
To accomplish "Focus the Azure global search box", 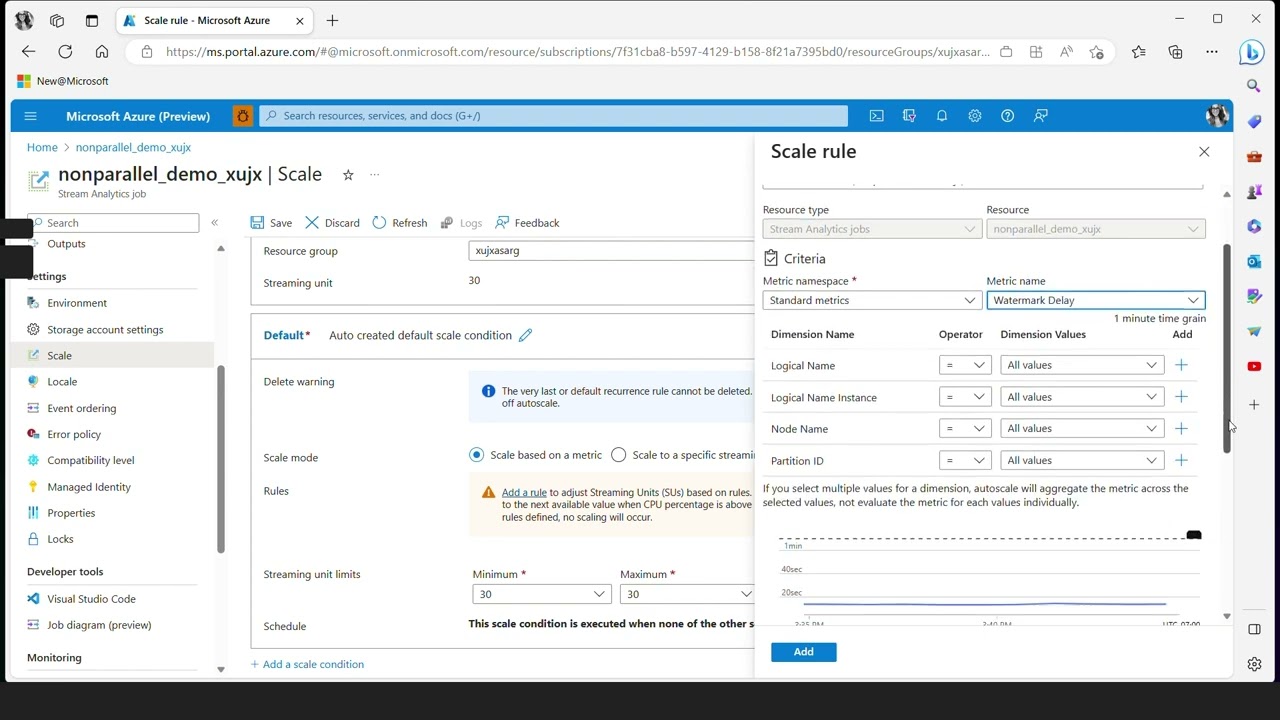I will (554, 116).
